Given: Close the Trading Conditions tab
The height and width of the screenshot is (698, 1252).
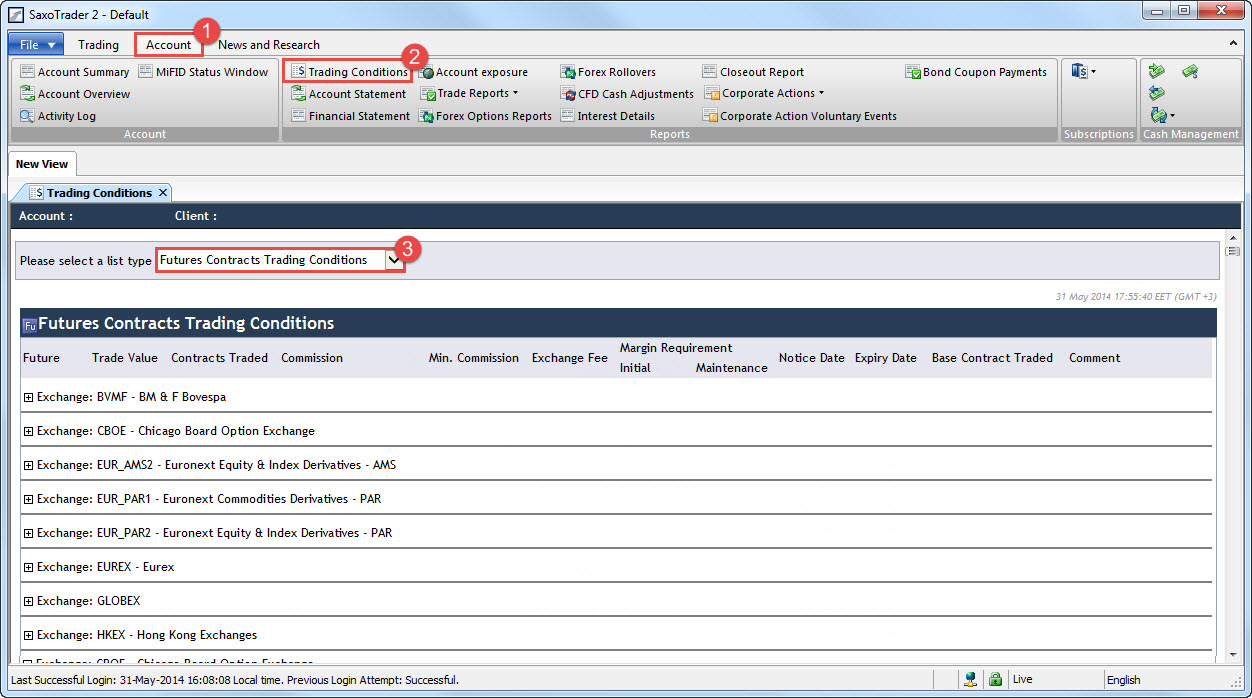Looking at the screenshot, I should pyautogui.click(x=163, y=193).
